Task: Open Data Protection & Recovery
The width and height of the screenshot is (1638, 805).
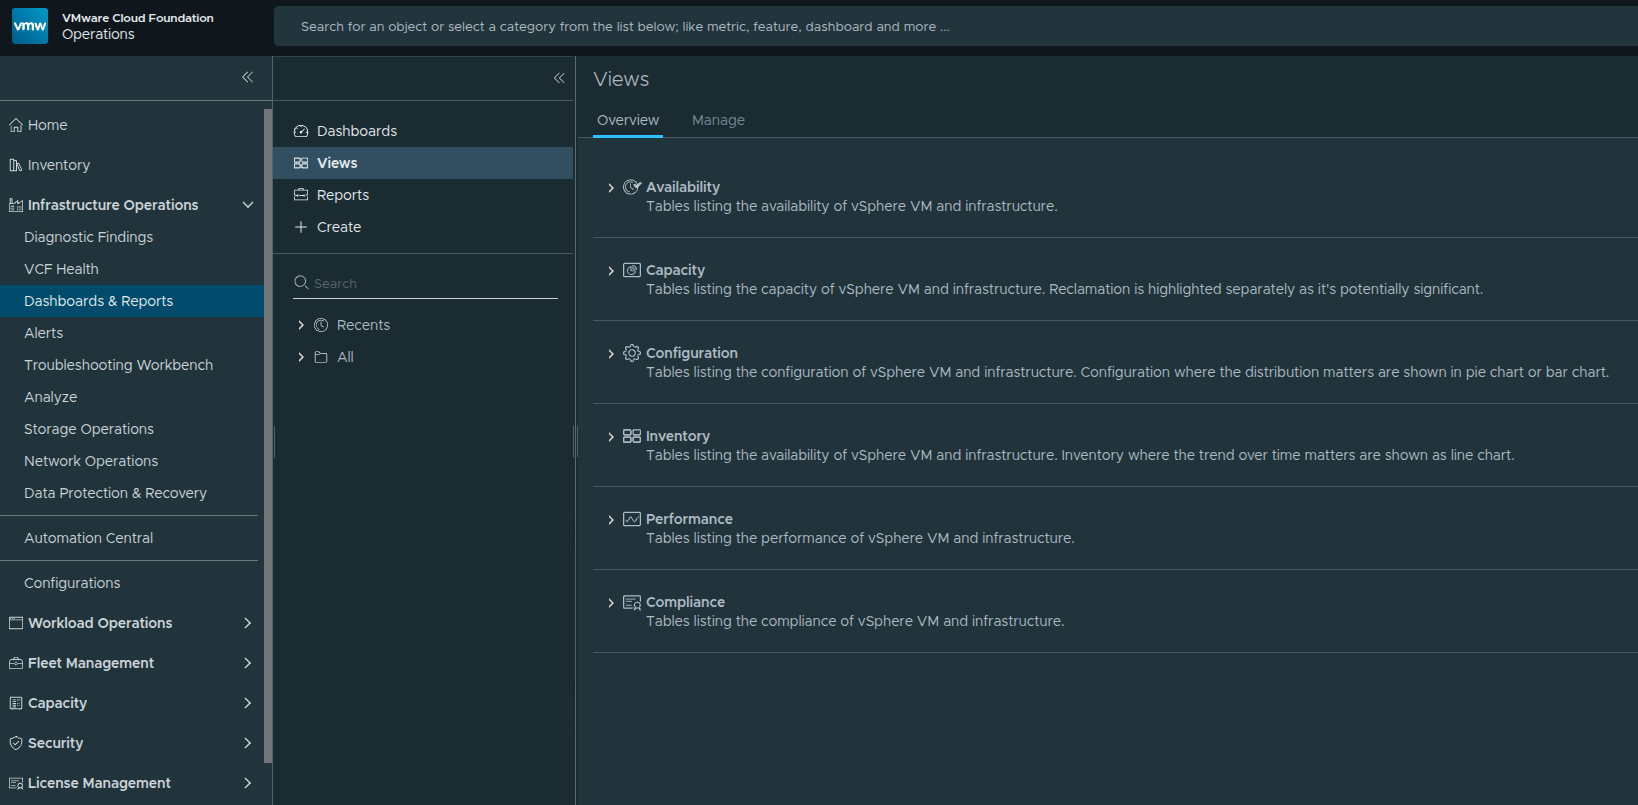Action: [x=130, y=493]
